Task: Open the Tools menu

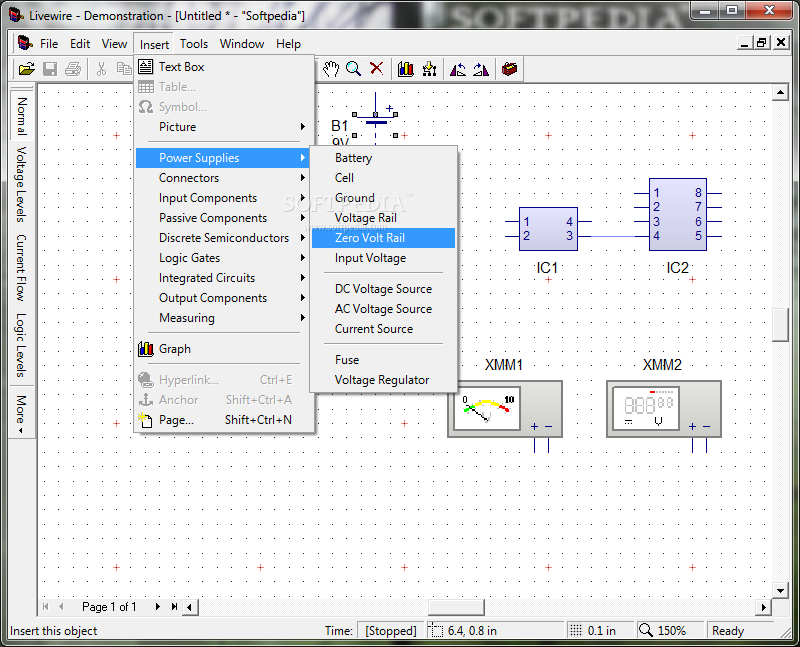Action: [194, 44]
